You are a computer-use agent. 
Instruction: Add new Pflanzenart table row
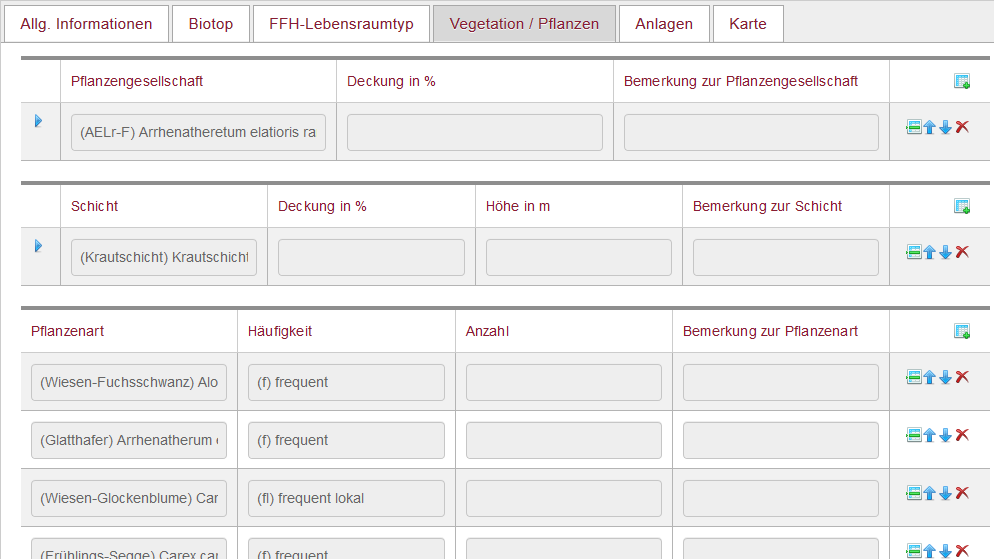click(x=962, y=331)
